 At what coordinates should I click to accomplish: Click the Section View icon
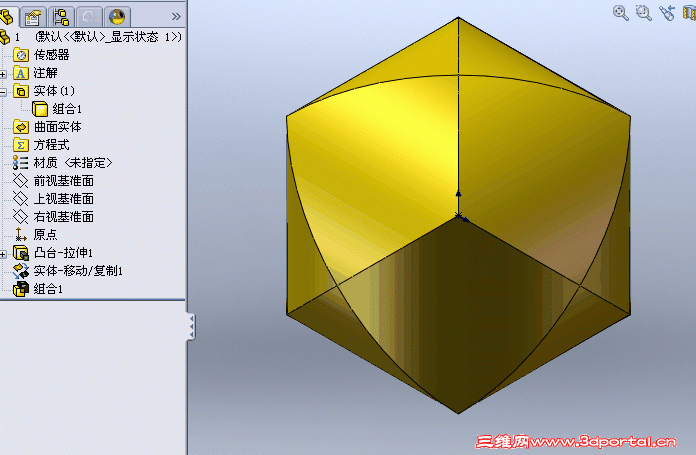click(689, 13)
